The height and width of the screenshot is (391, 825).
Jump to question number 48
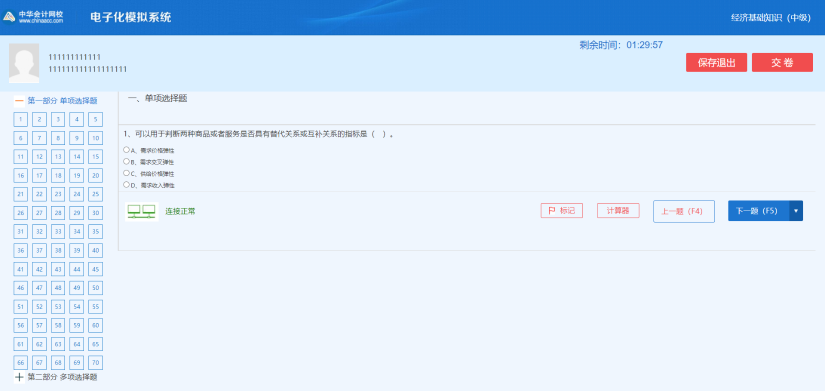point(58,288)
